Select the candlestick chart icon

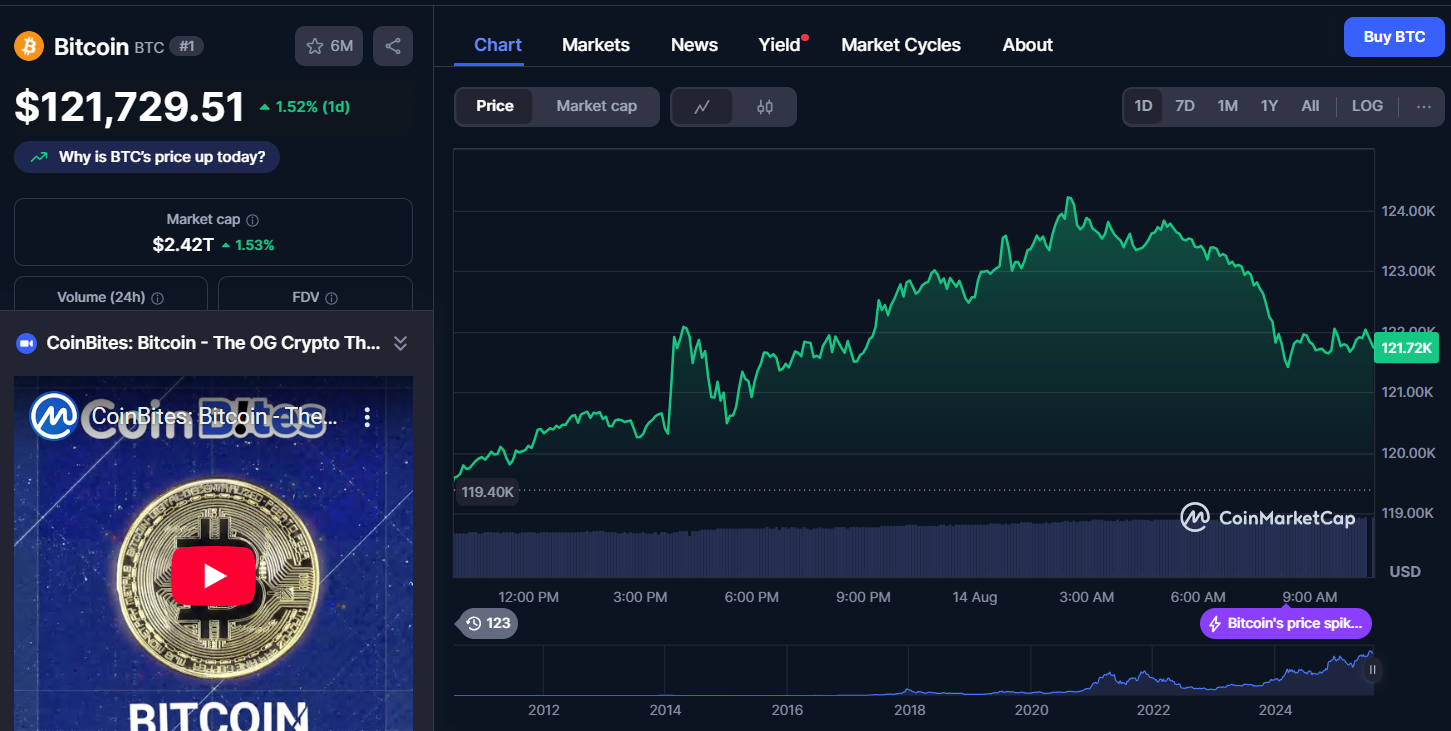(765, 107)
